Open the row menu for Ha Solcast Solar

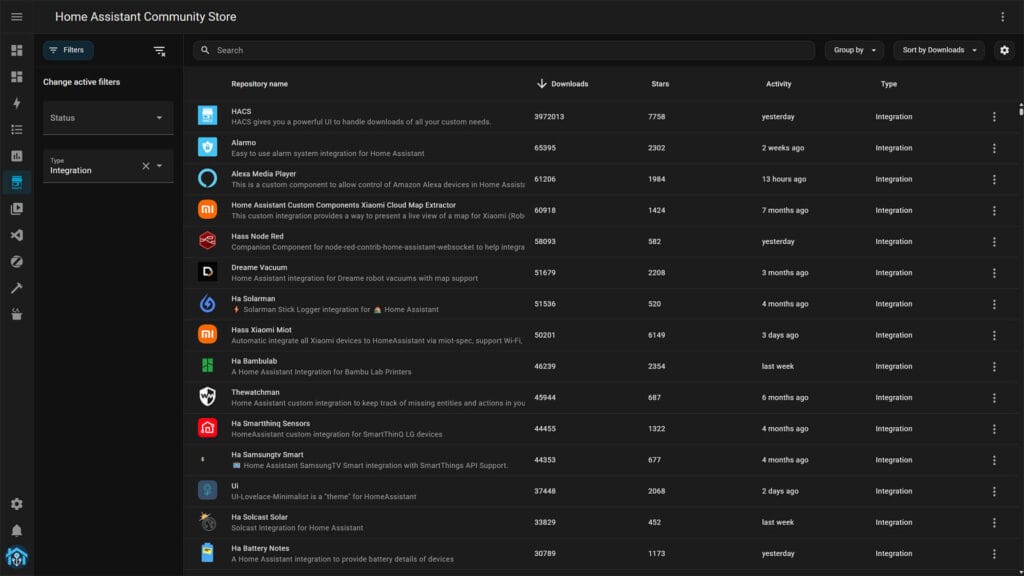[x=994, y=522]
